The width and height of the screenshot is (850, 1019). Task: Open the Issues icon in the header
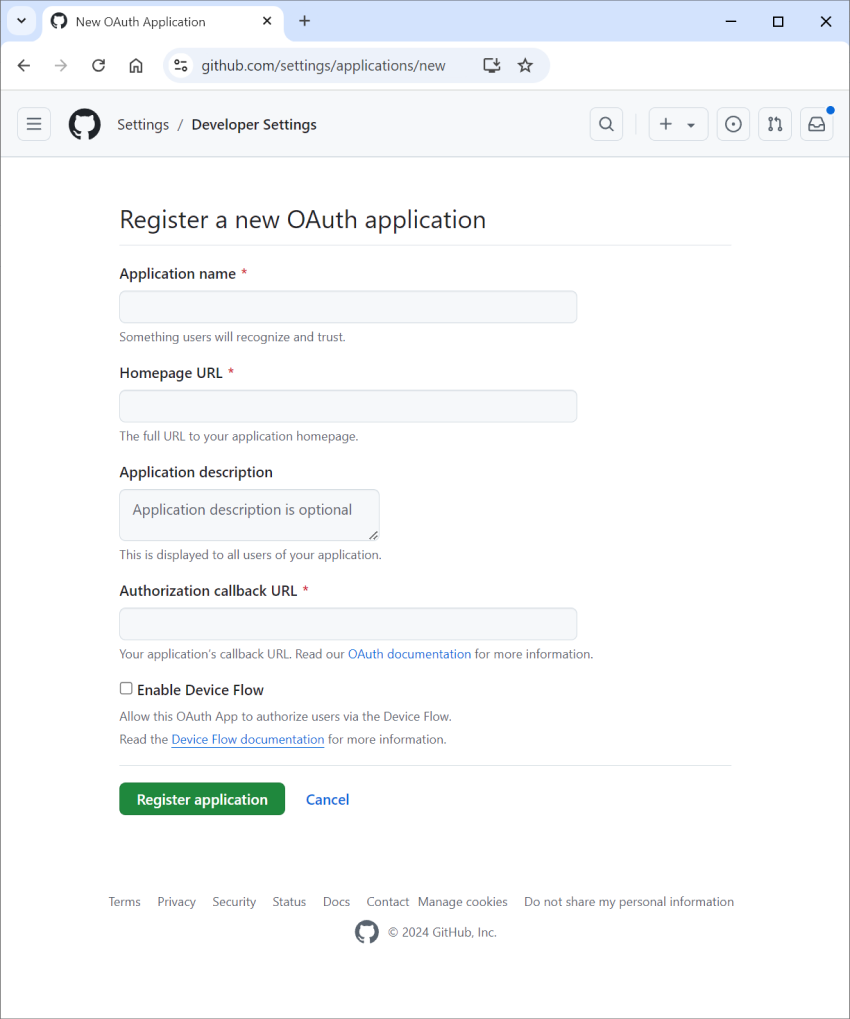click(x=733, y=124)
